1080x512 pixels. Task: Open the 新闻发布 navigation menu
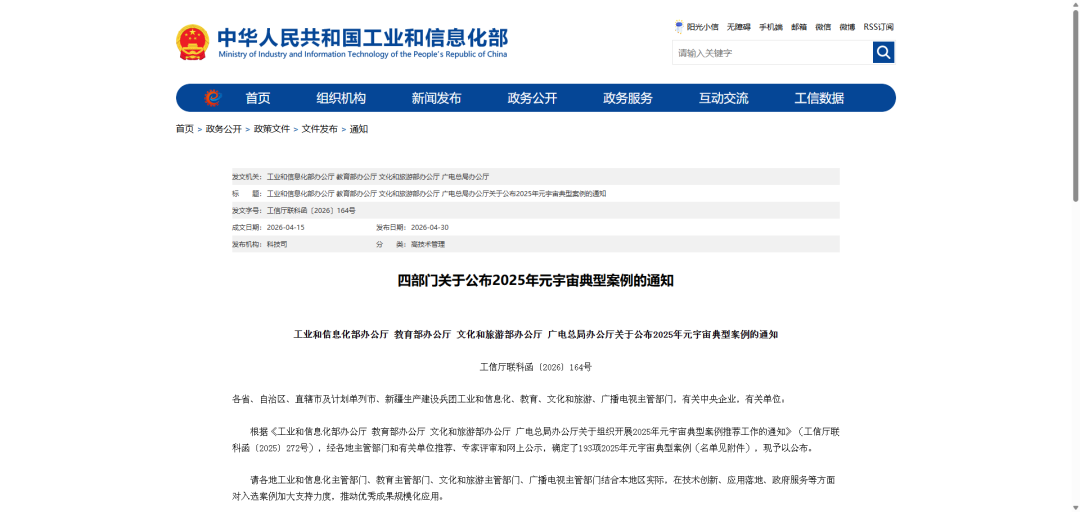tap(437, 98)
